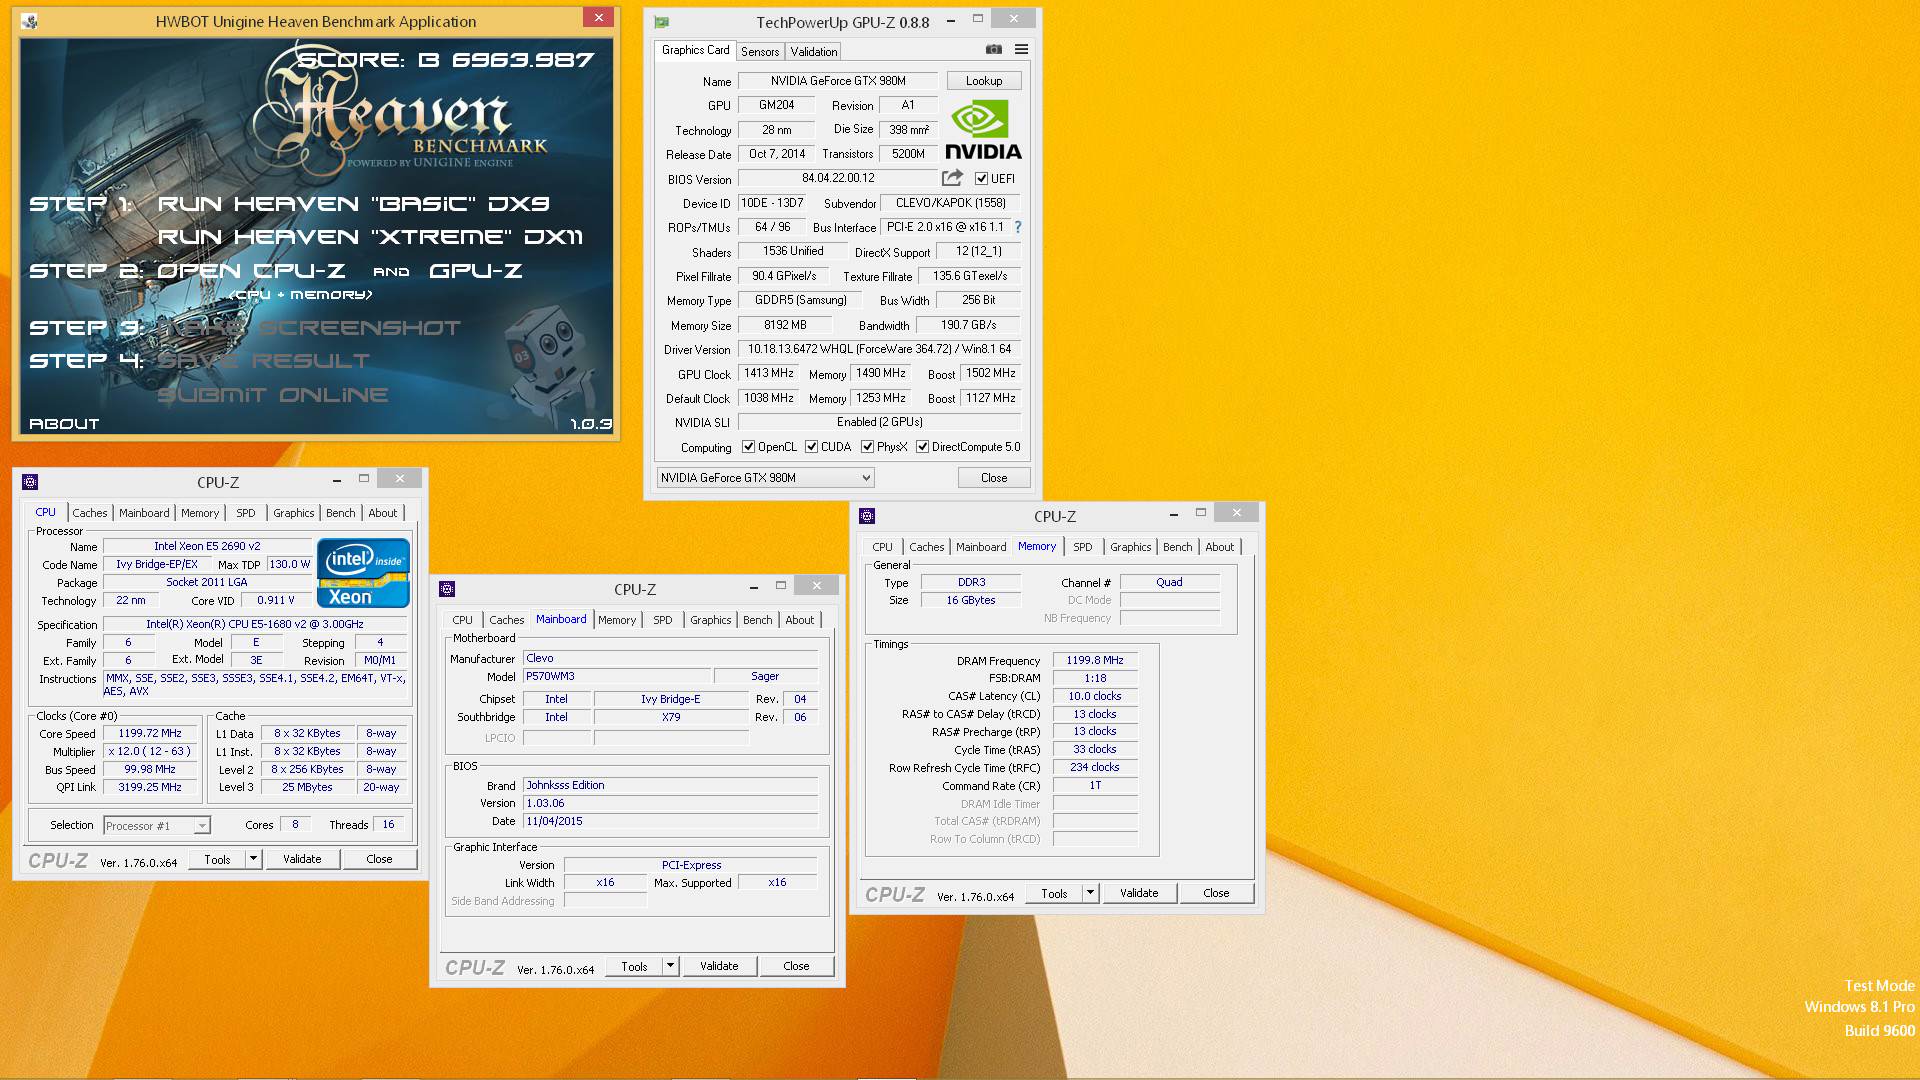Open the Processor #1 selection dropdown
The image size is (1920, 1080).
point(157,826)
